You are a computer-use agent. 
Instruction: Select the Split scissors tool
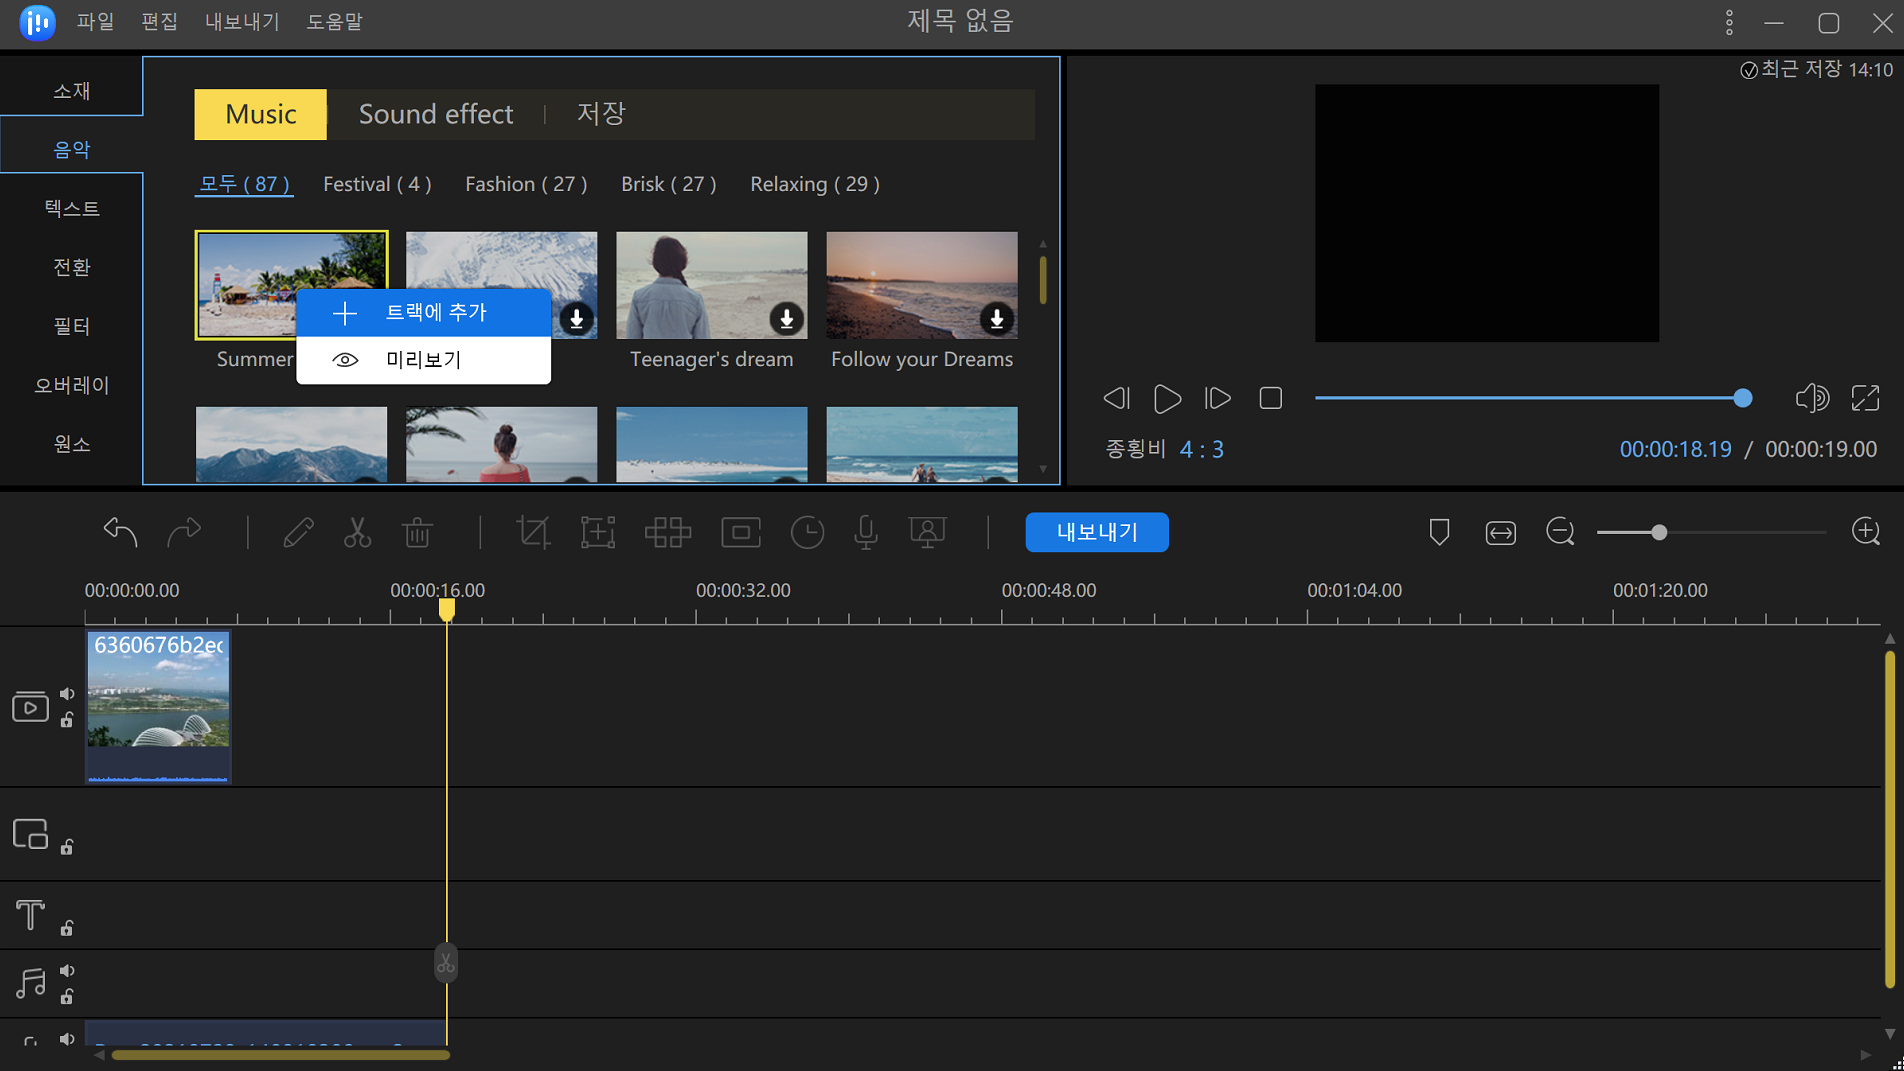[x=357, y=532]
